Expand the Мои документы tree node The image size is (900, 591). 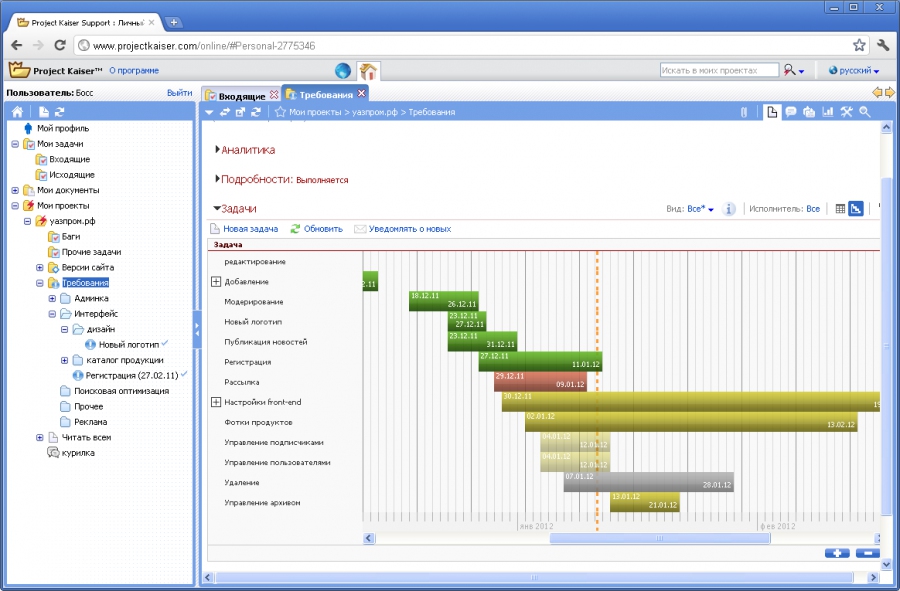[15, 190]
